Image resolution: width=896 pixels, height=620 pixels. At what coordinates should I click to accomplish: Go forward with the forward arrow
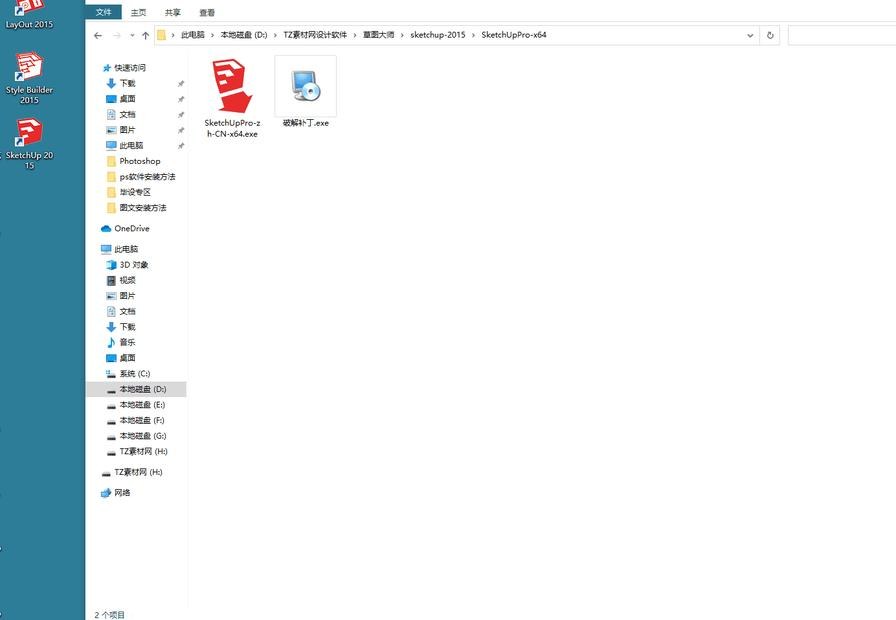point(117,35)
